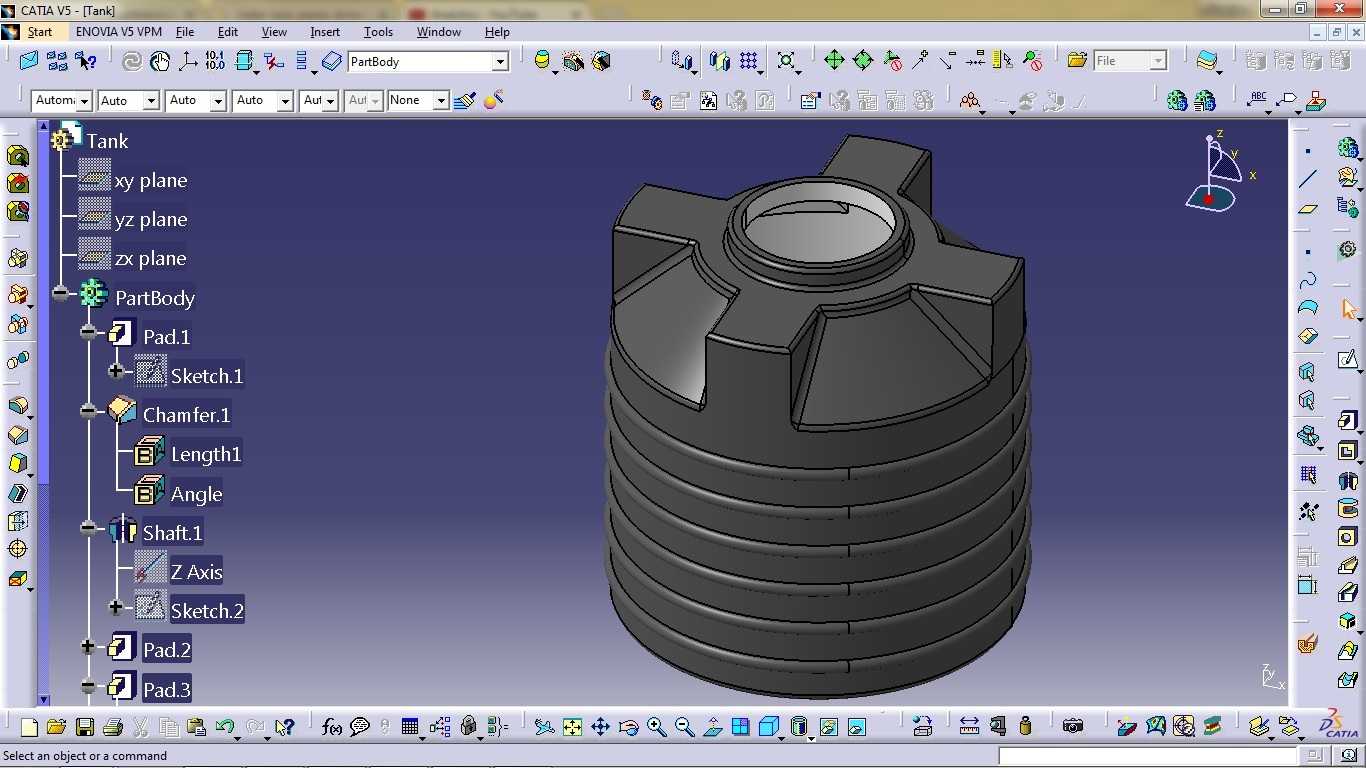Open a file with the Open icon

[x=56, y=727]
